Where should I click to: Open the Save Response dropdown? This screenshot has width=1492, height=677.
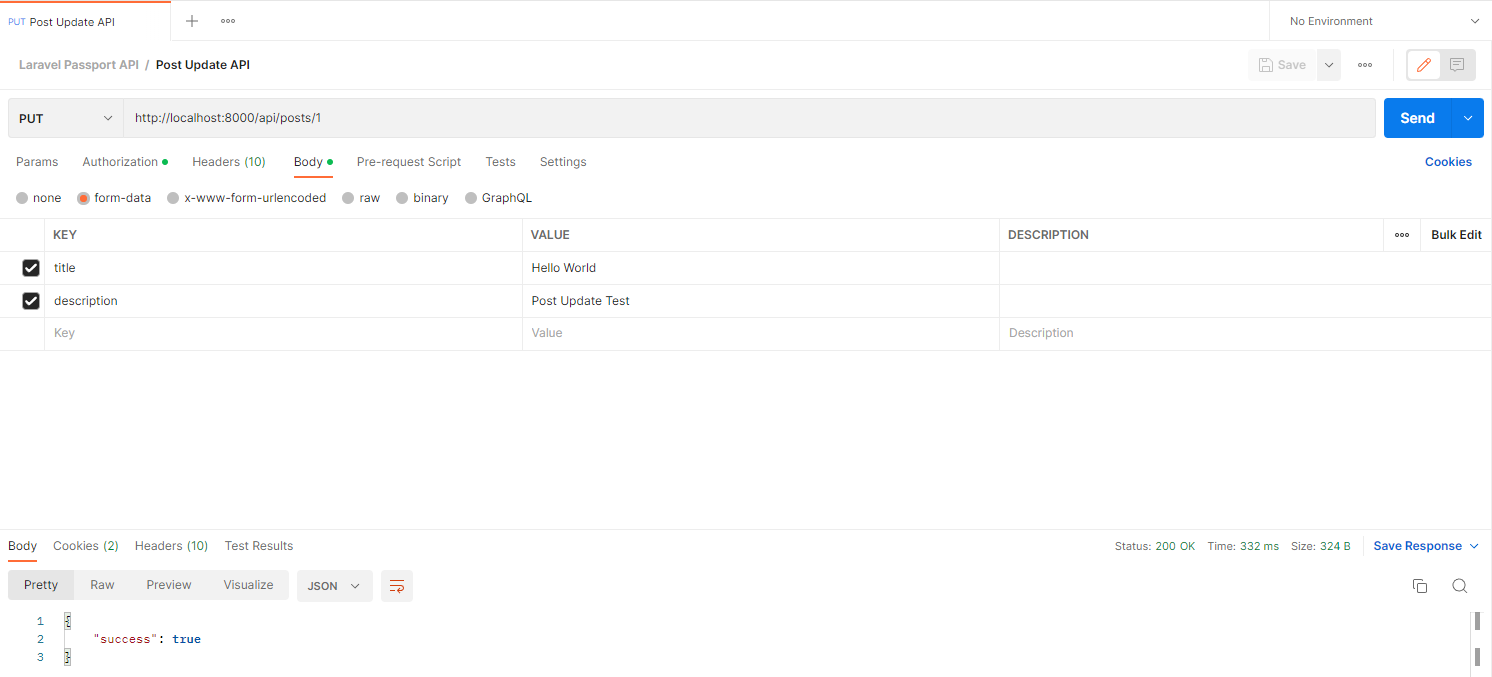(1424, 546)
